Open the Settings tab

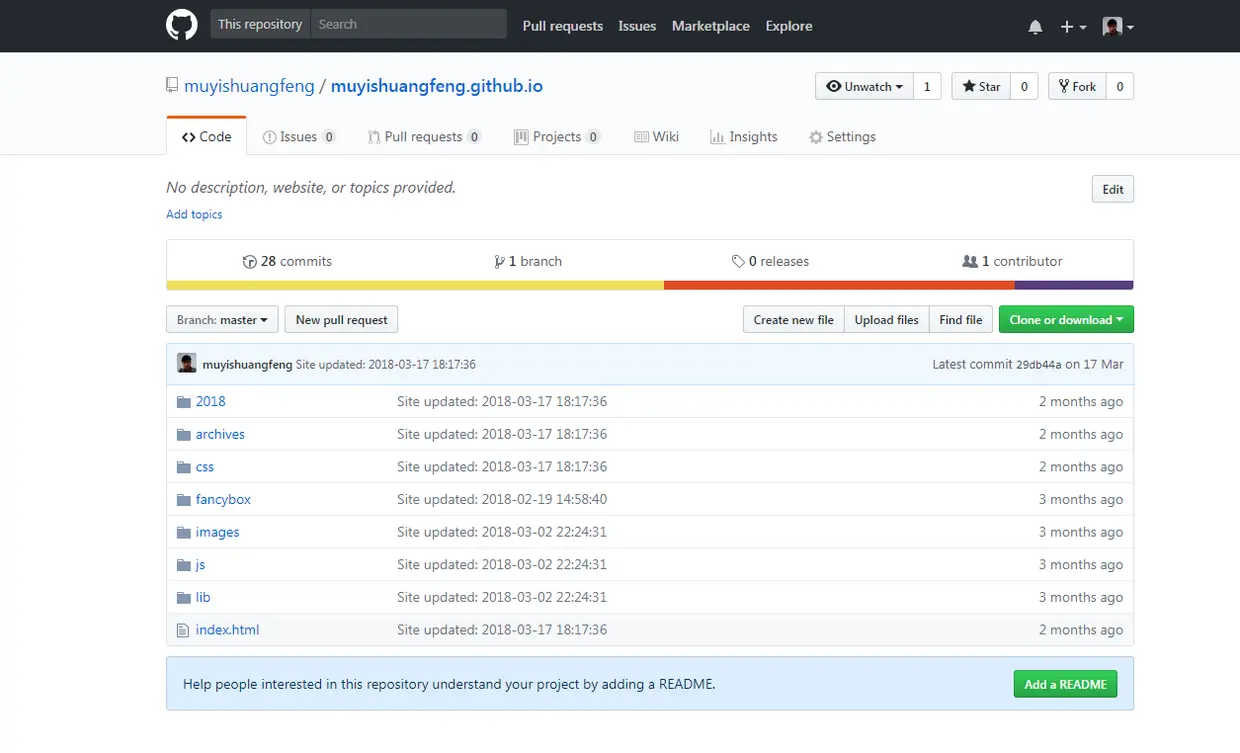point(842,137)
